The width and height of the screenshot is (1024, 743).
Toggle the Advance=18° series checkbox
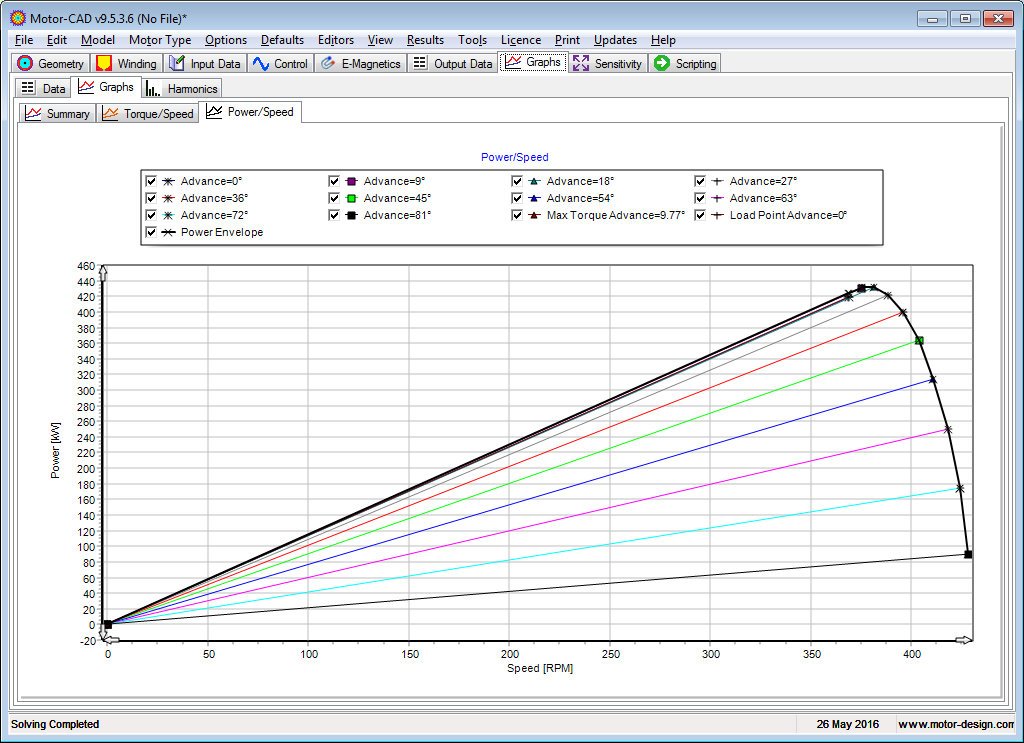tap(517, 181)
